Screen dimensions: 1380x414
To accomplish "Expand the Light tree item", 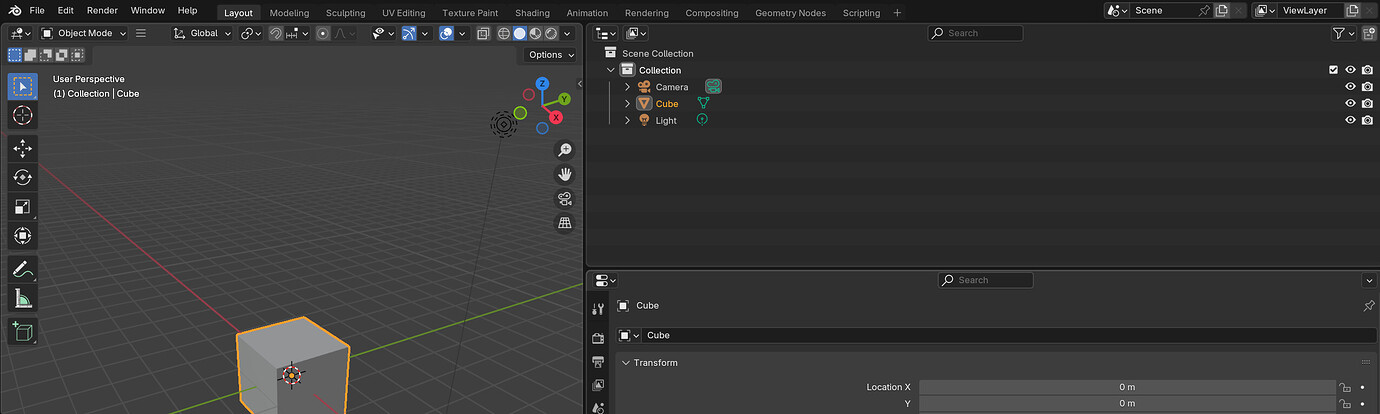I will coord(628,120).
